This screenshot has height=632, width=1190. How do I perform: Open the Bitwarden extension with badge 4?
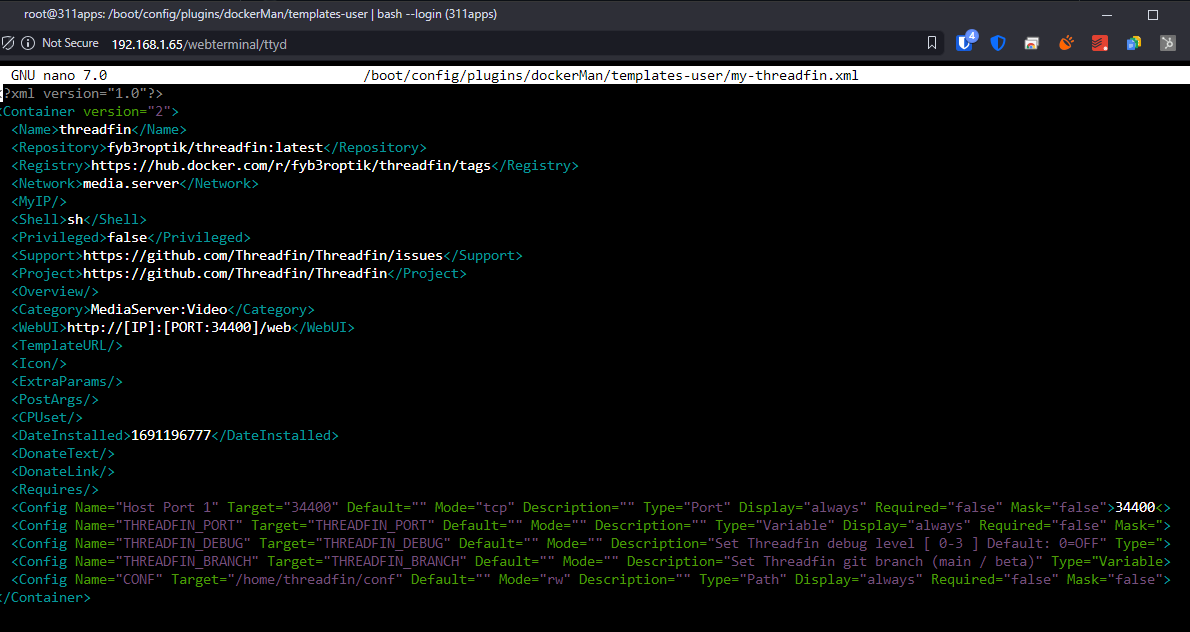(965, 42)
